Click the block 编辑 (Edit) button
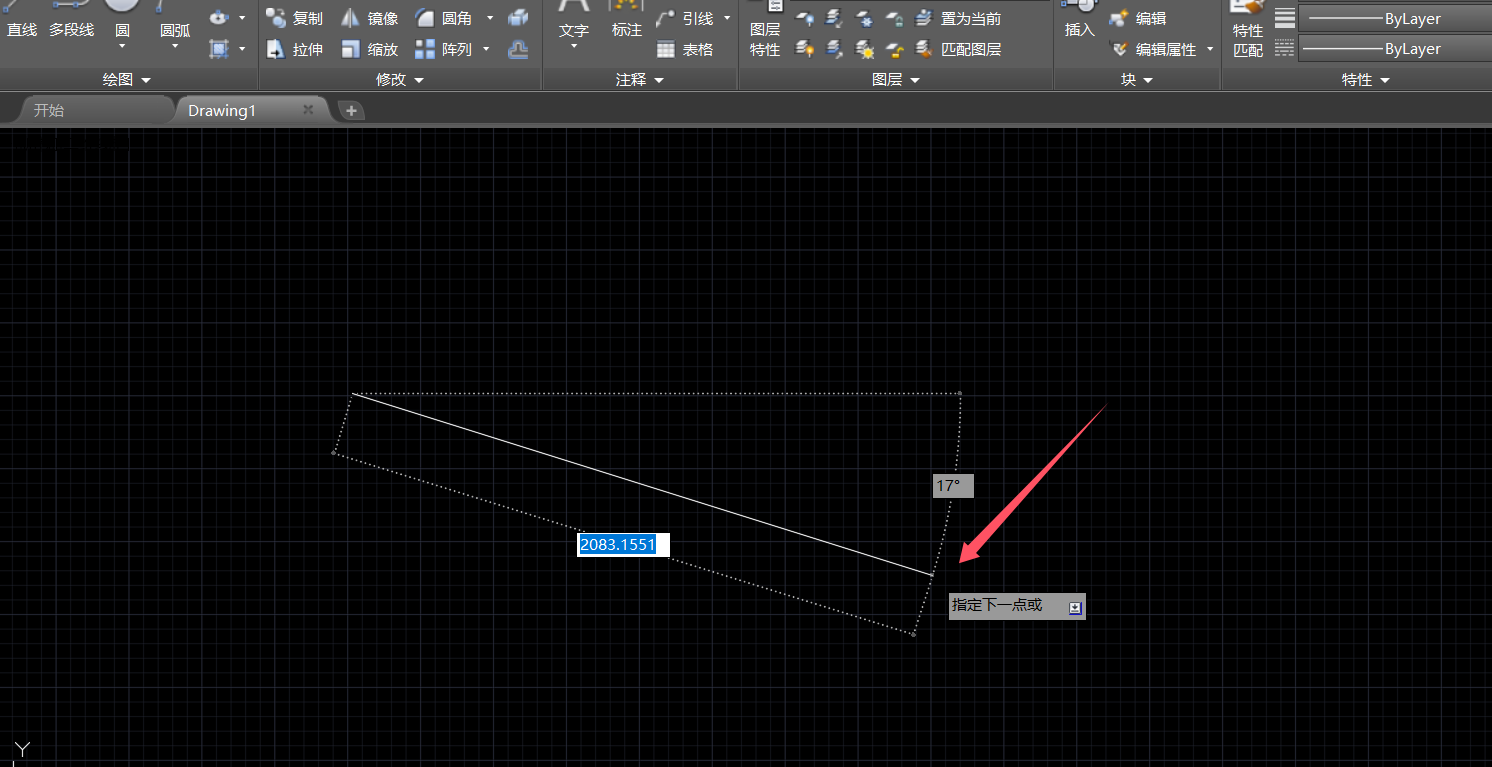 pos(1138,18)
